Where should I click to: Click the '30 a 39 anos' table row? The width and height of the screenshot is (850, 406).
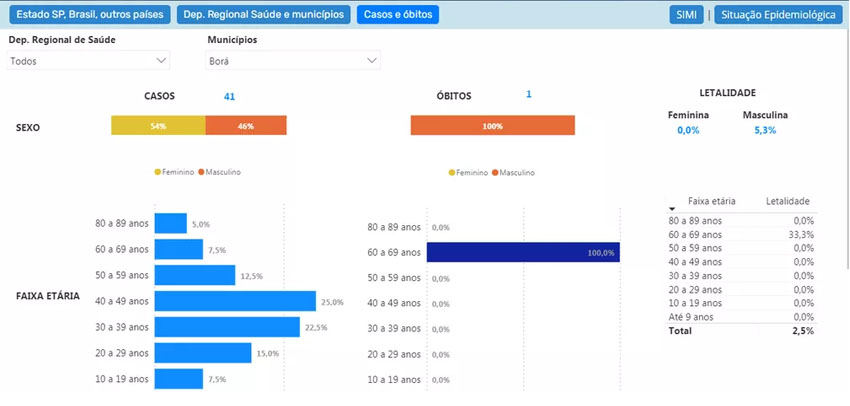pyautogui.click(x=741, y=275)
